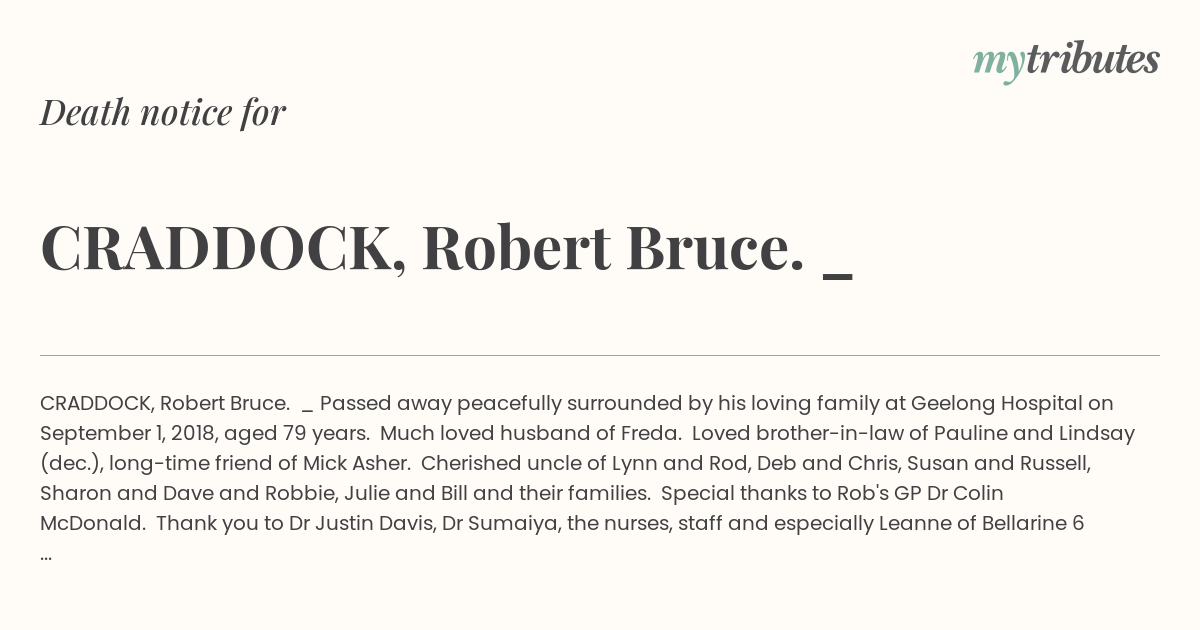Click the truncation ellipsis below the notice
The image size is (1200, 630).
point(46,556)
